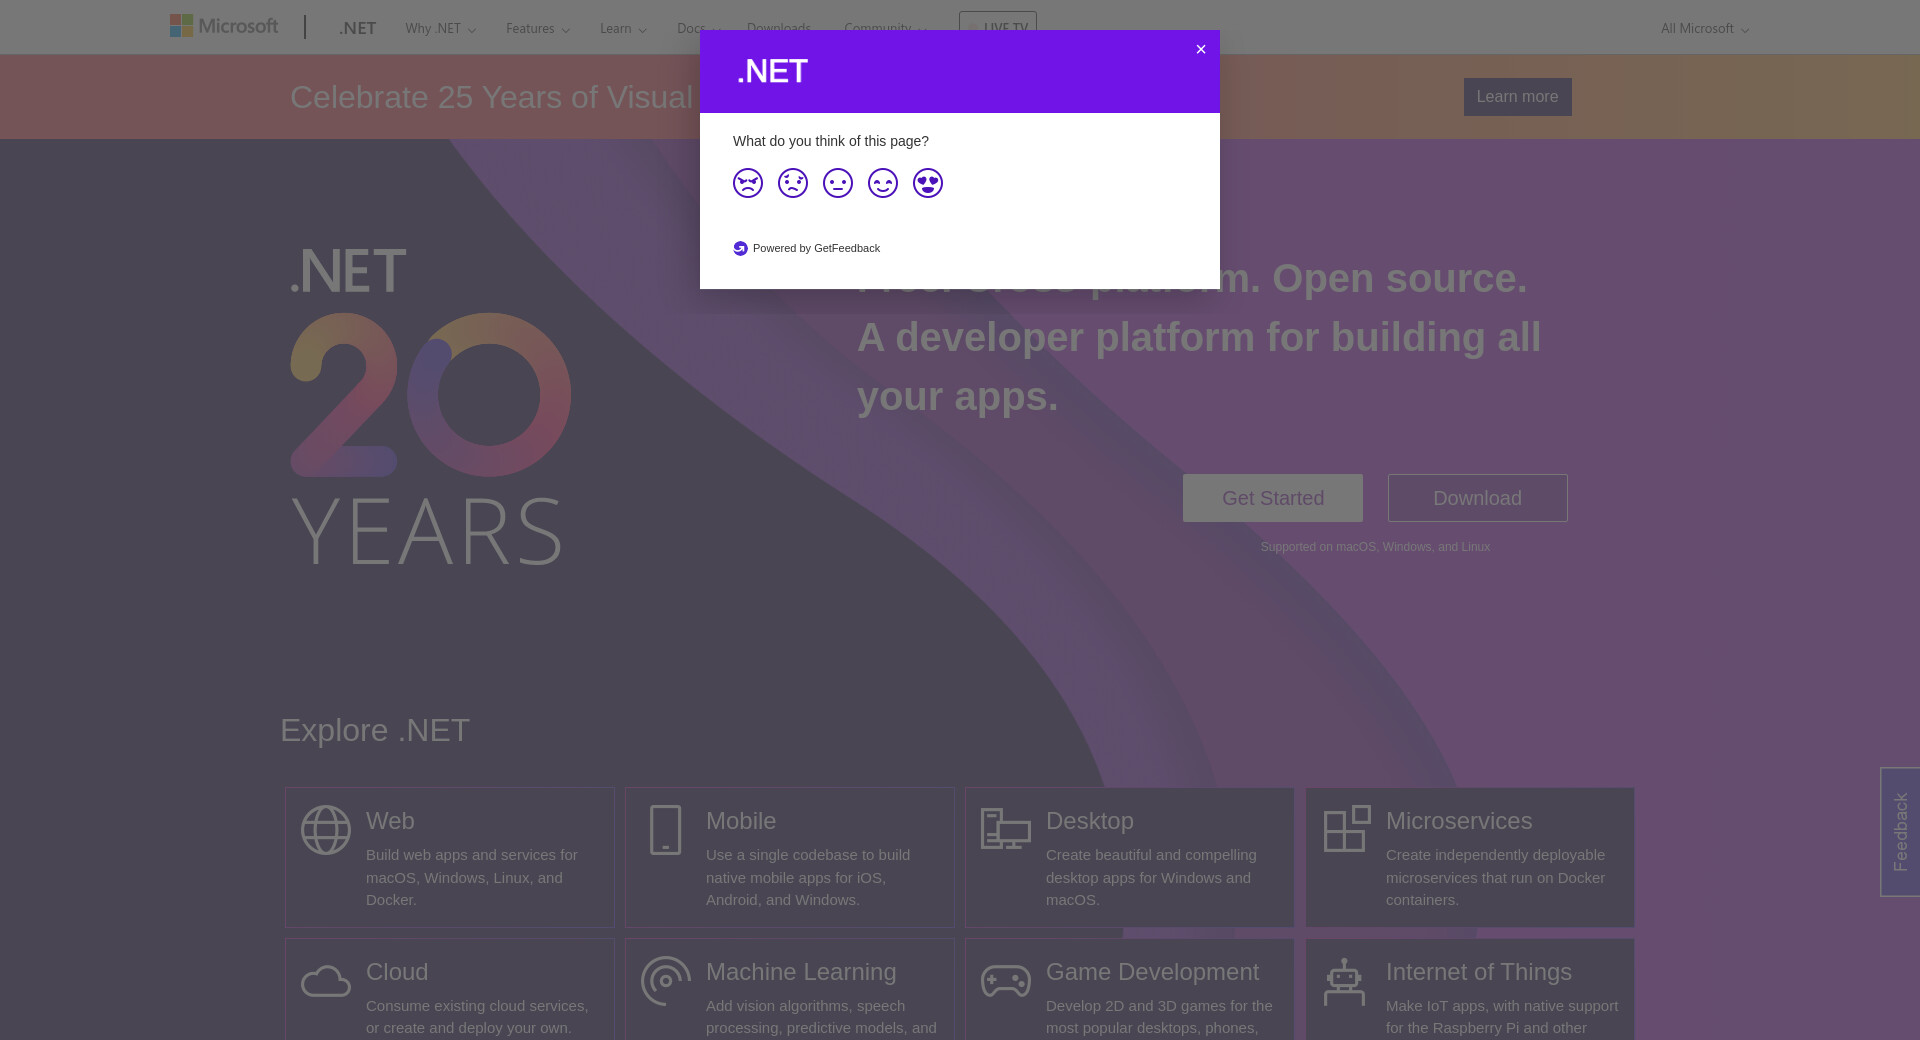1920x1040 pixels.
Task: Click the Microsoft logo
Action: pos(224,26)
